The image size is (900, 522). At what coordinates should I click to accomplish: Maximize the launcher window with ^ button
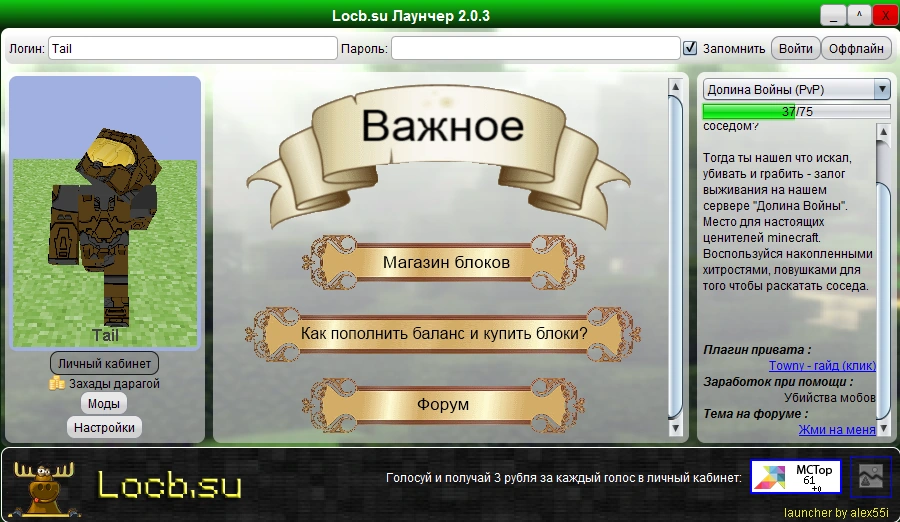(859, 16)
